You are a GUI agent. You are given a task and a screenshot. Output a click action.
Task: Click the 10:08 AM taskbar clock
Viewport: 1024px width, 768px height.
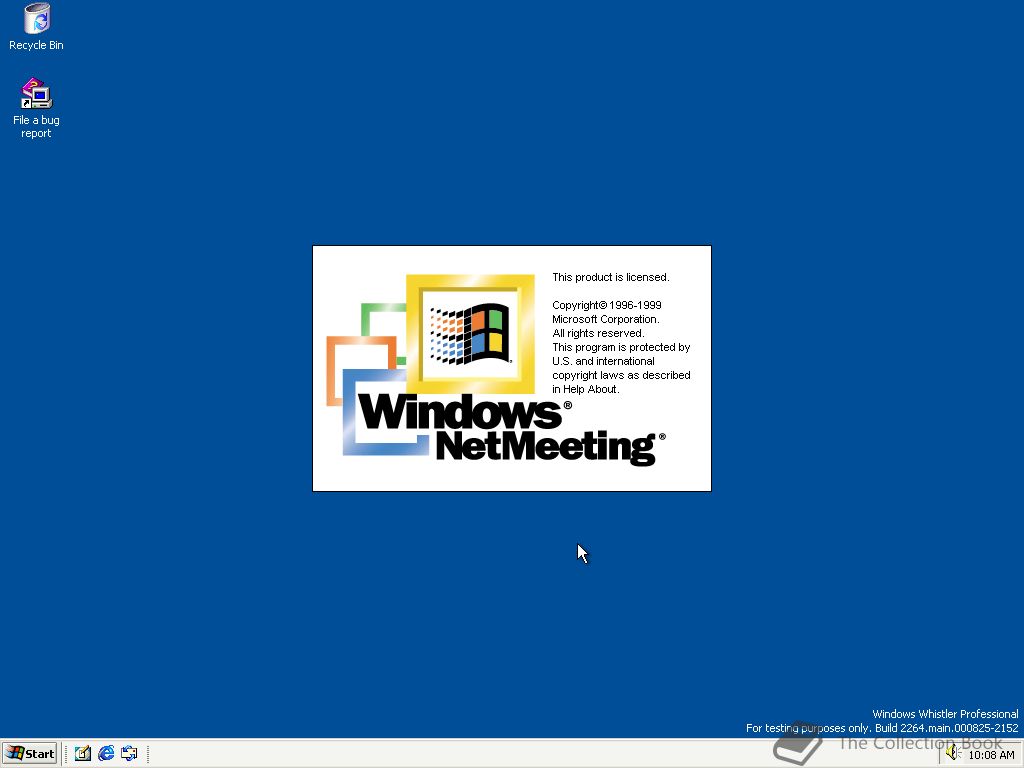point(991,755)
